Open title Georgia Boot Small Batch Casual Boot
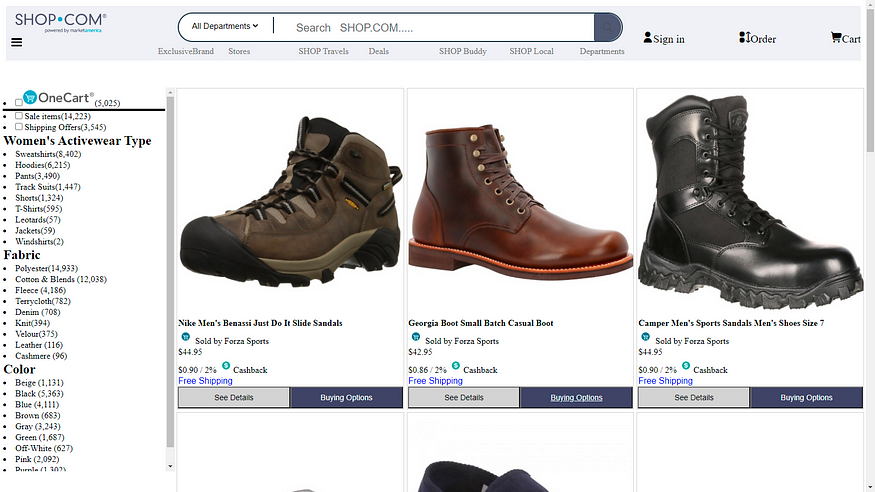Screen dimensions: 875x492 pos(480,323)
